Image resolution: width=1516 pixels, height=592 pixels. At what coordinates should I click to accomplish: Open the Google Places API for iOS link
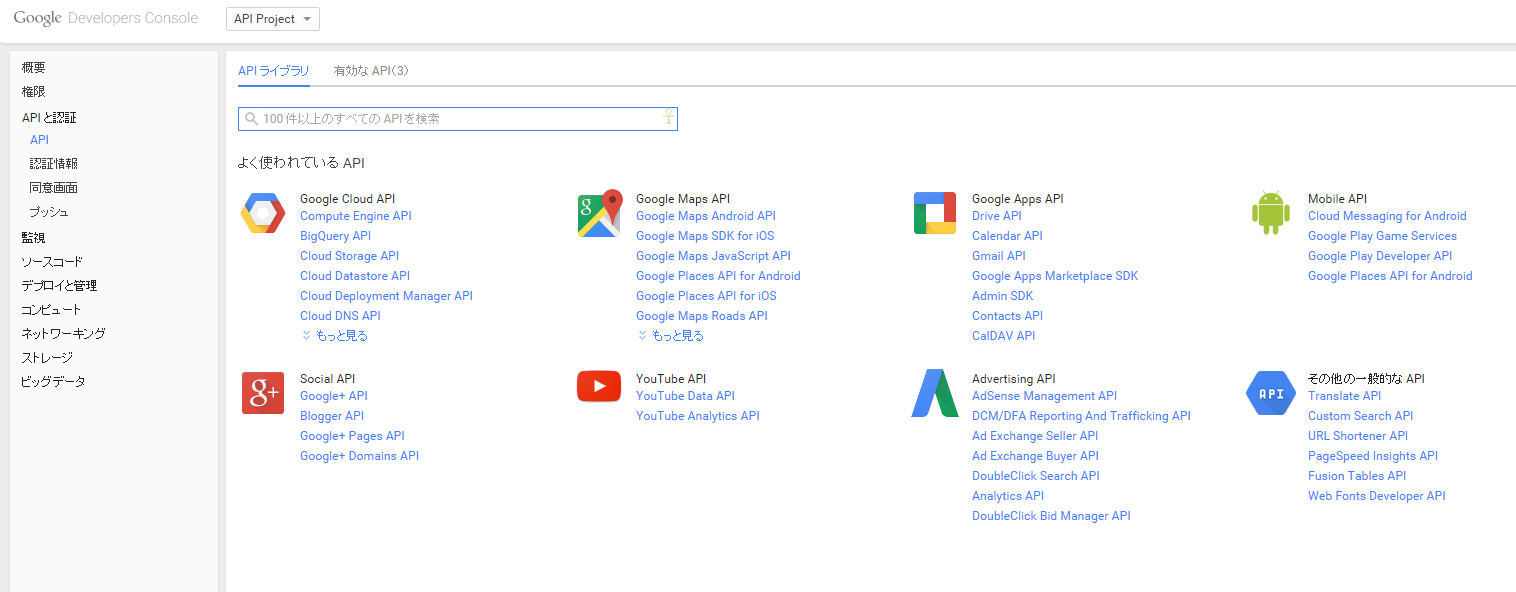(706, 296)
